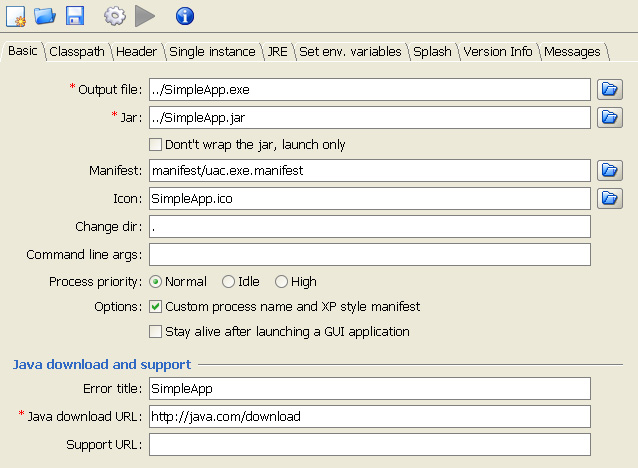Image resolution: width=638 pixels, height=468 pixels.
Task: Open the Version Info tab
Action: coord(497,52)
